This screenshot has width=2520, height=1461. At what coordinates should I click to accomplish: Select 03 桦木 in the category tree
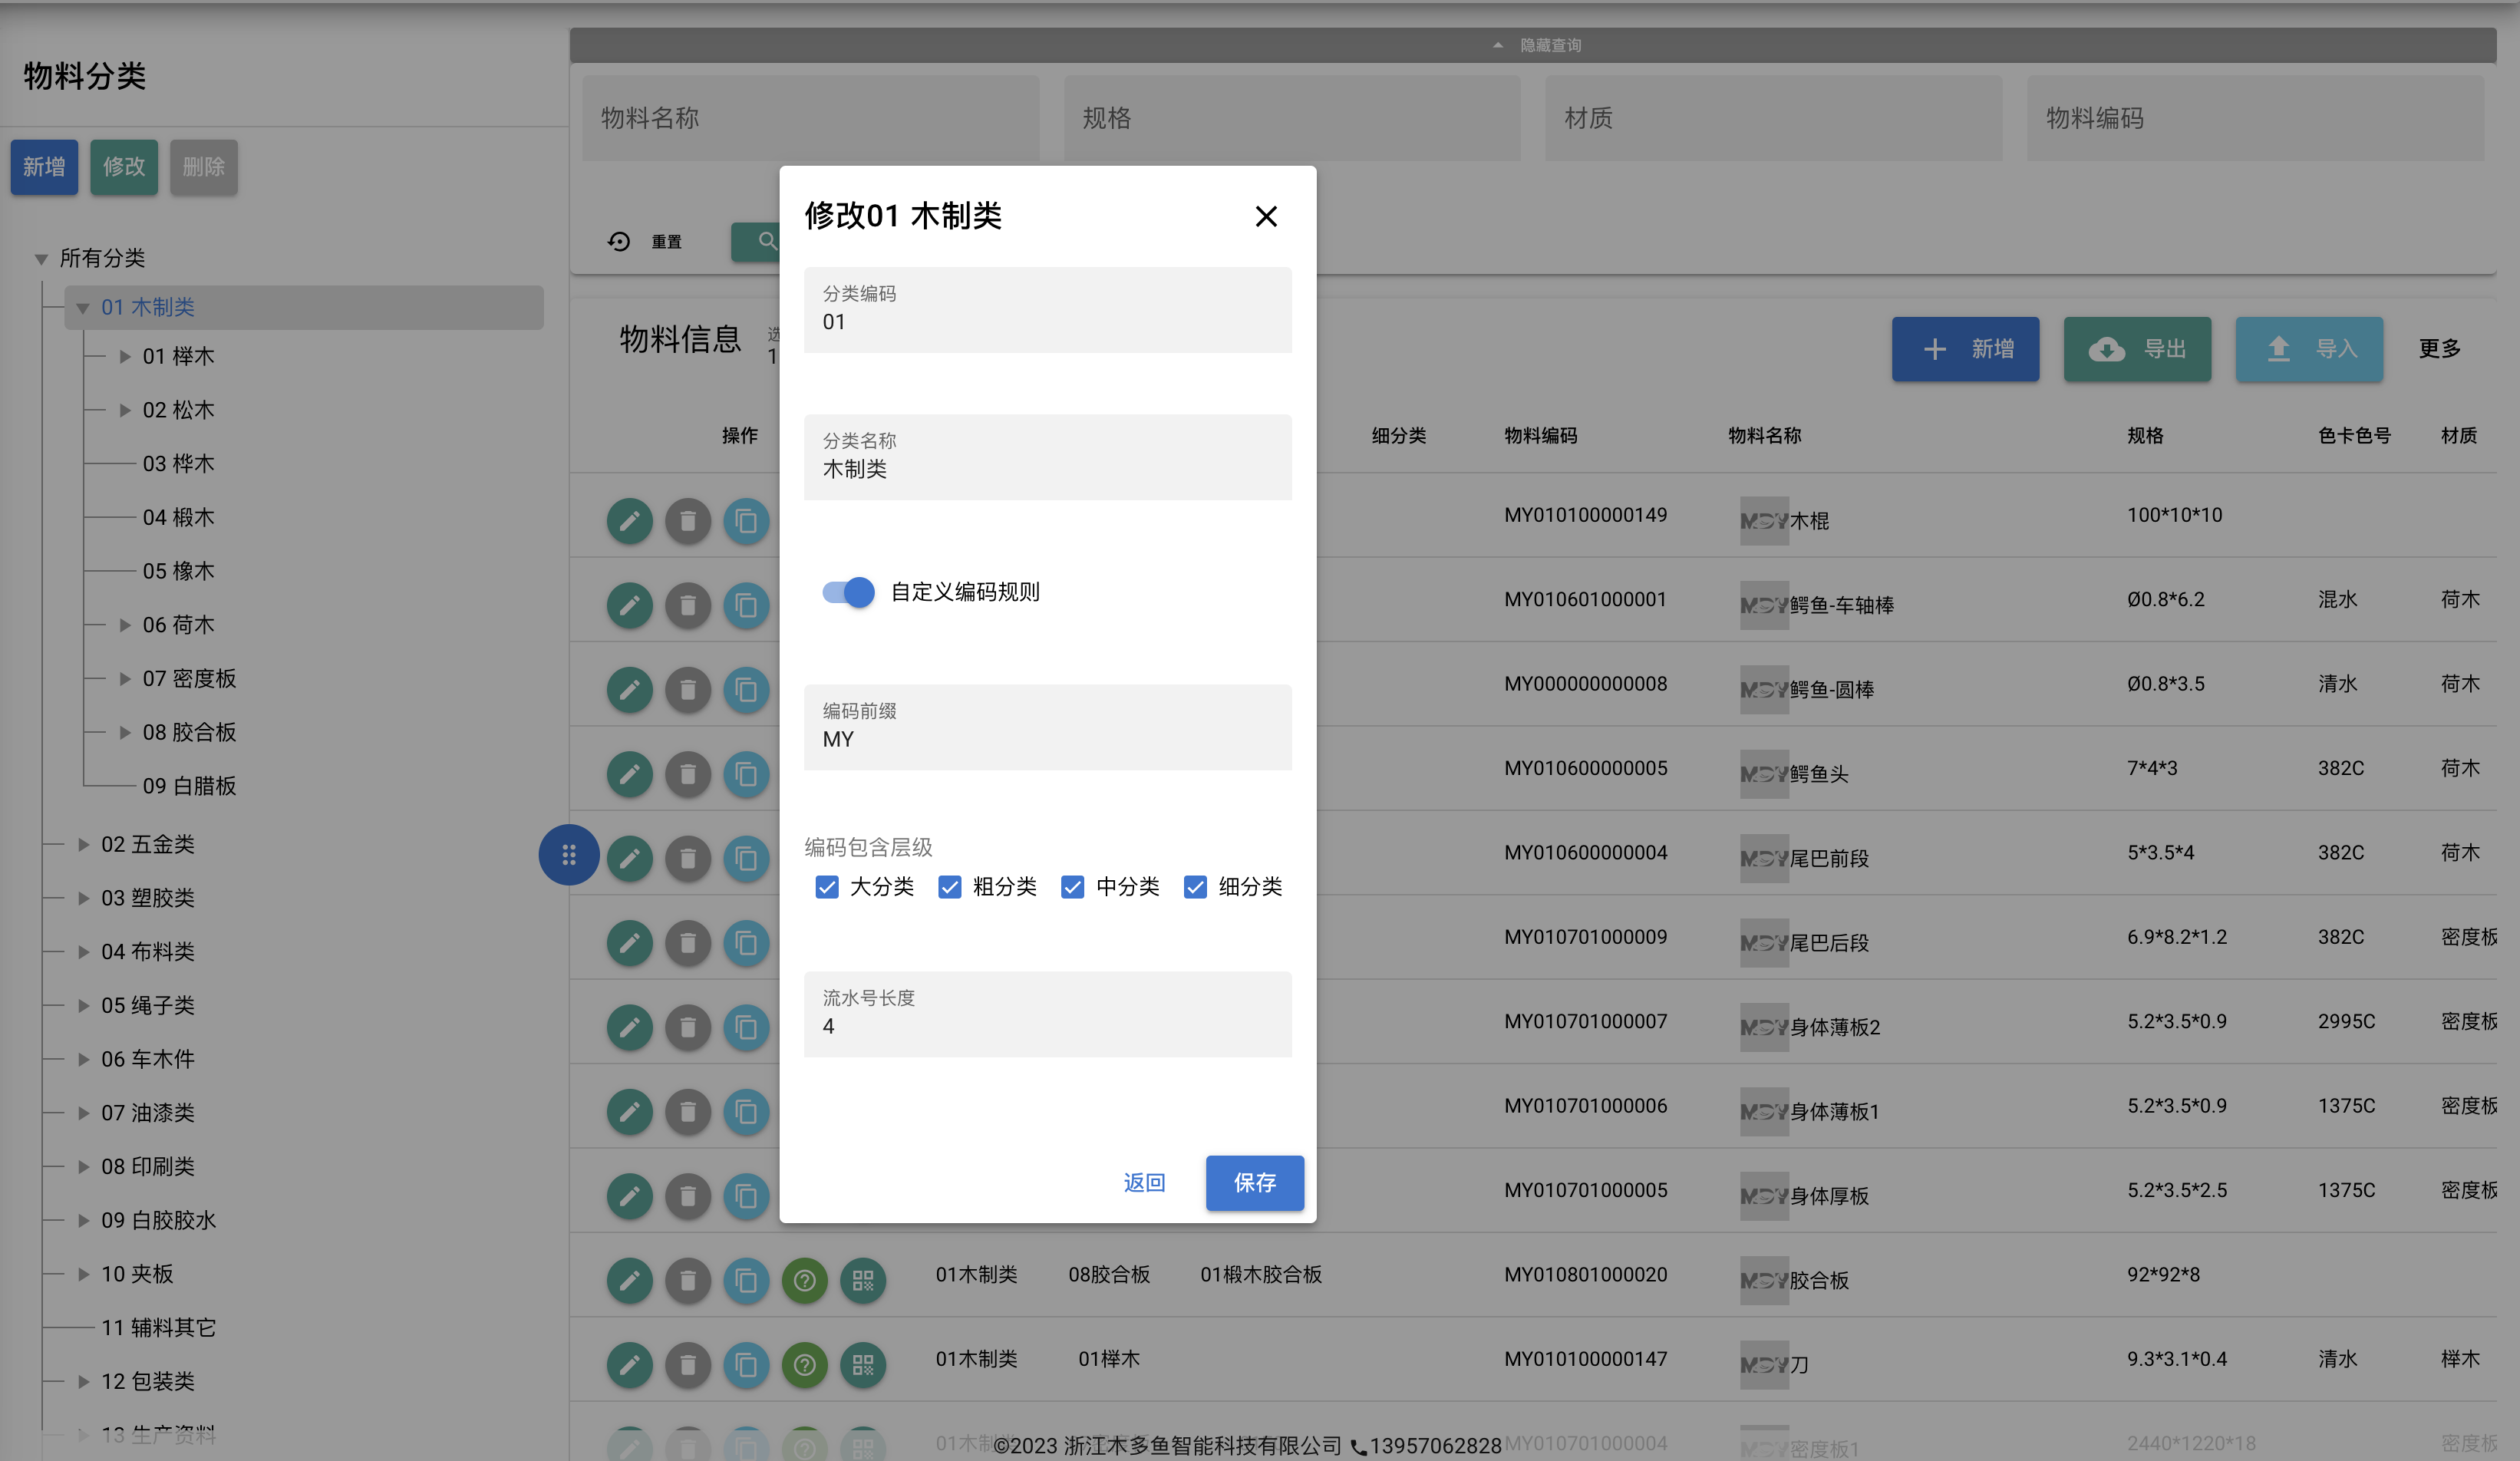[179, 464]
